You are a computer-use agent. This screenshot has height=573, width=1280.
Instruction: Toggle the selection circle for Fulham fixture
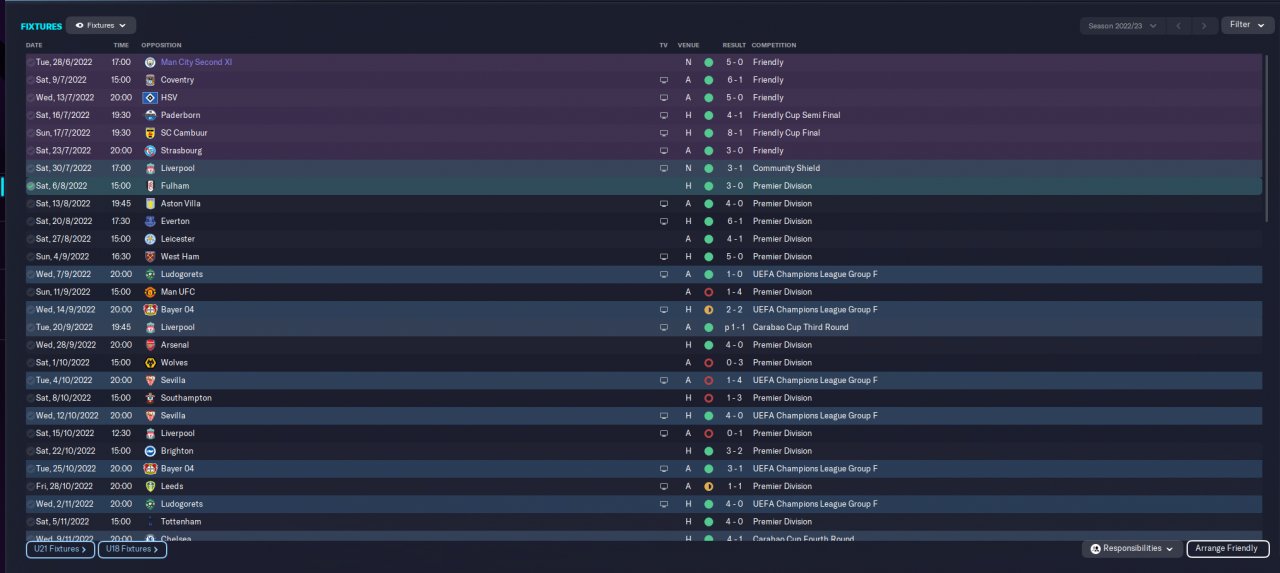[31, 186]
